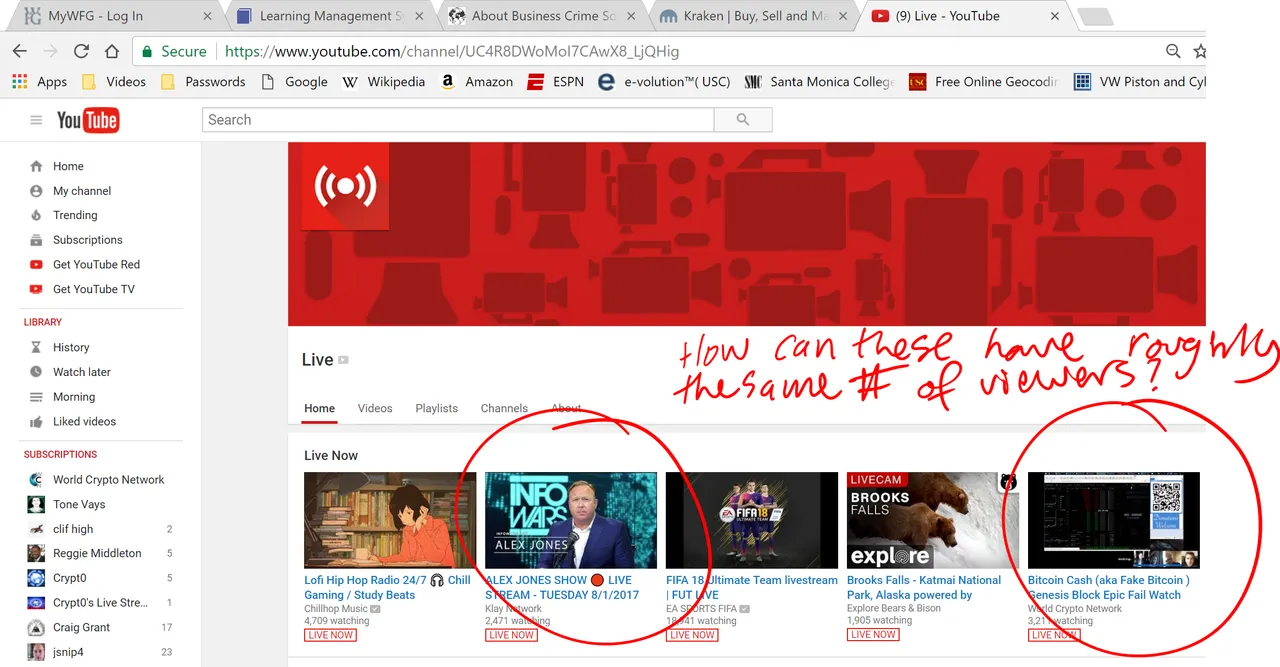Open the Lofi Hip Hop Radio thumbnail
1280x667 pixels.
[x=390, y=520]
